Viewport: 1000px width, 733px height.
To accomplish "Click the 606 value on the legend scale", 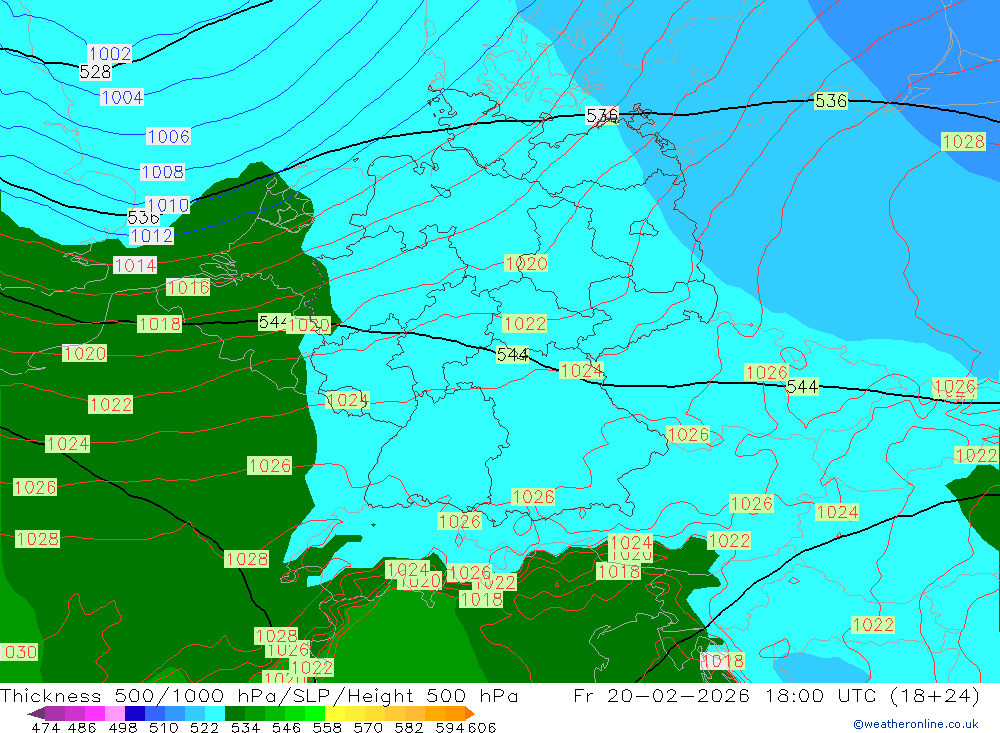I will (x=482, y=727).
